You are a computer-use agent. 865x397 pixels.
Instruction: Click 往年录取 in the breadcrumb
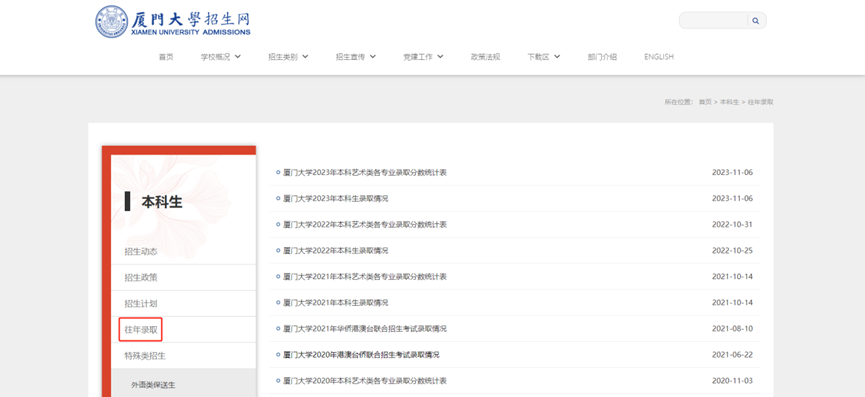pyautogui.click(x=760, y=102)
